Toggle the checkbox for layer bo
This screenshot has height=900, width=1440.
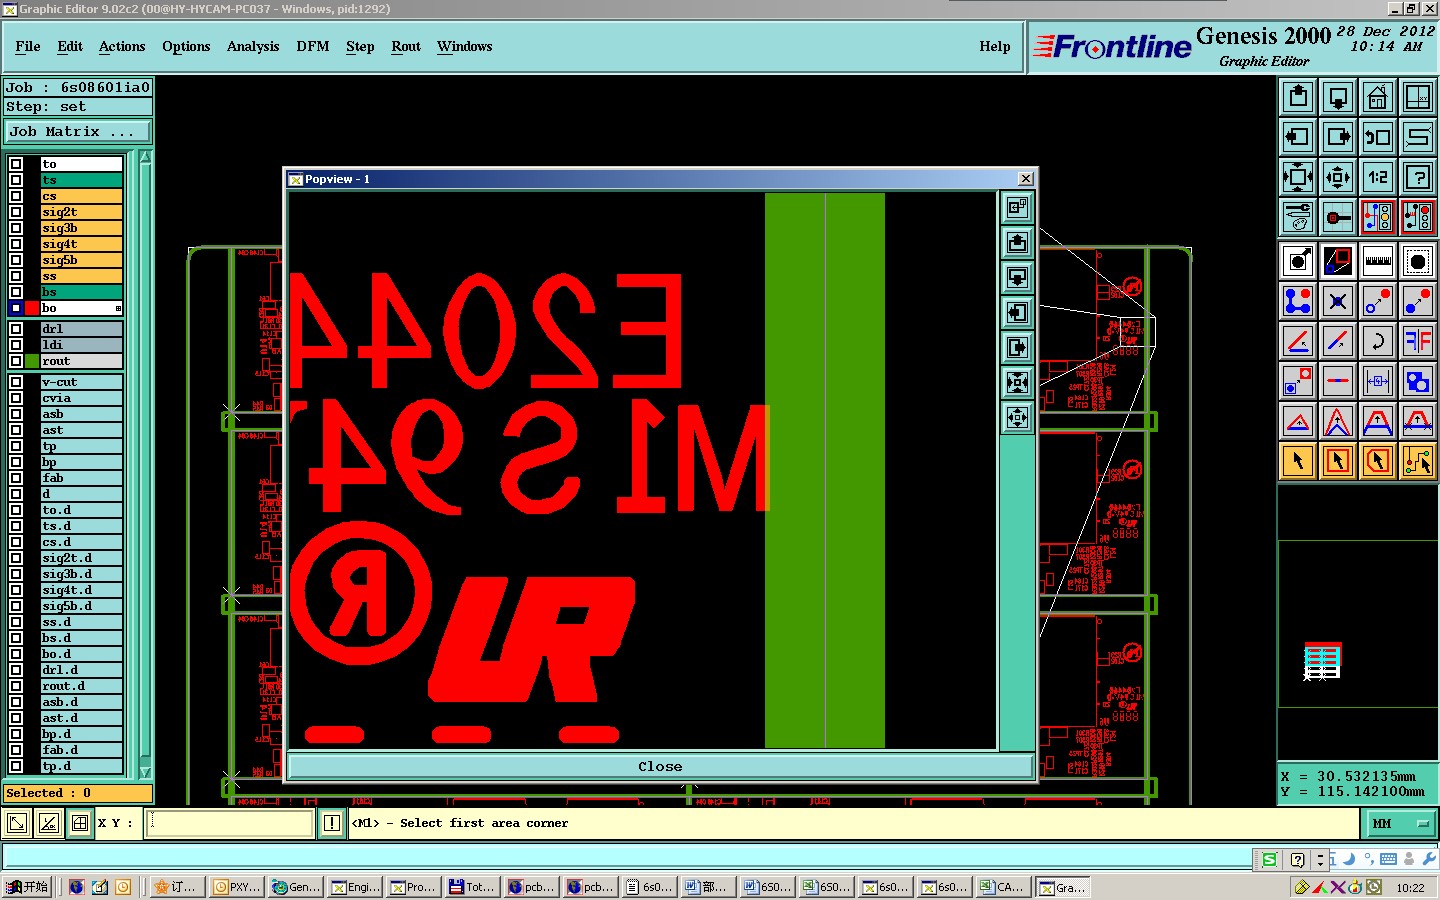click(x=16, y=308)
